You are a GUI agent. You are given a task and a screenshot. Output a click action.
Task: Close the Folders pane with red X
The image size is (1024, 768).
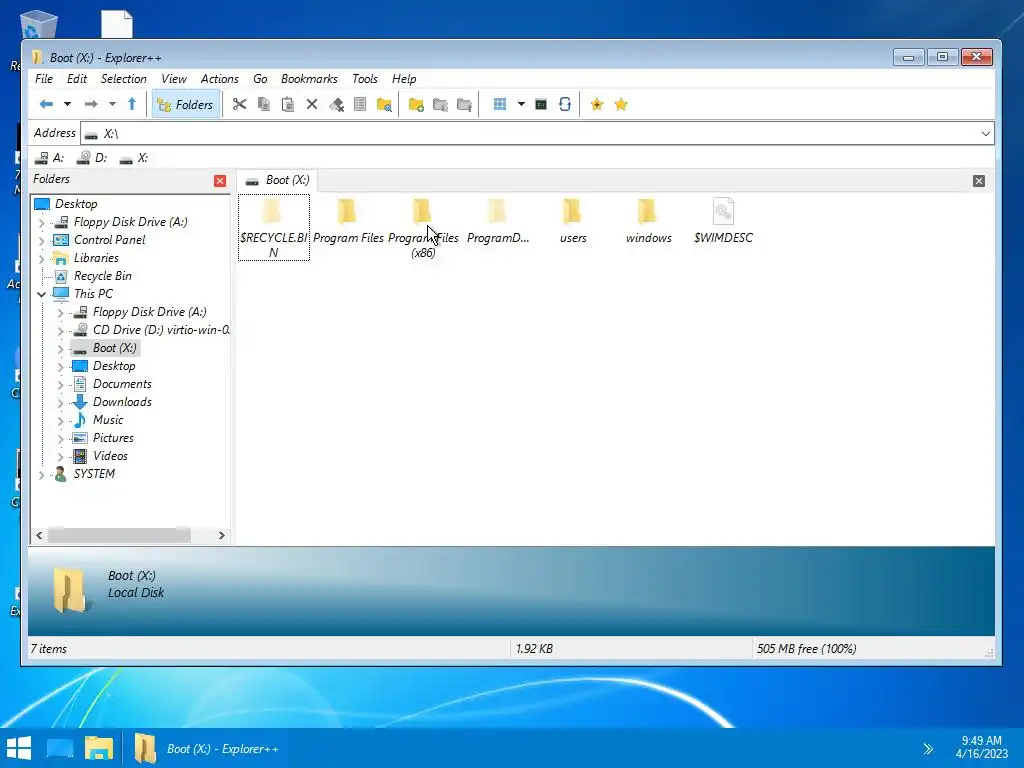click(x=220, y=181)
